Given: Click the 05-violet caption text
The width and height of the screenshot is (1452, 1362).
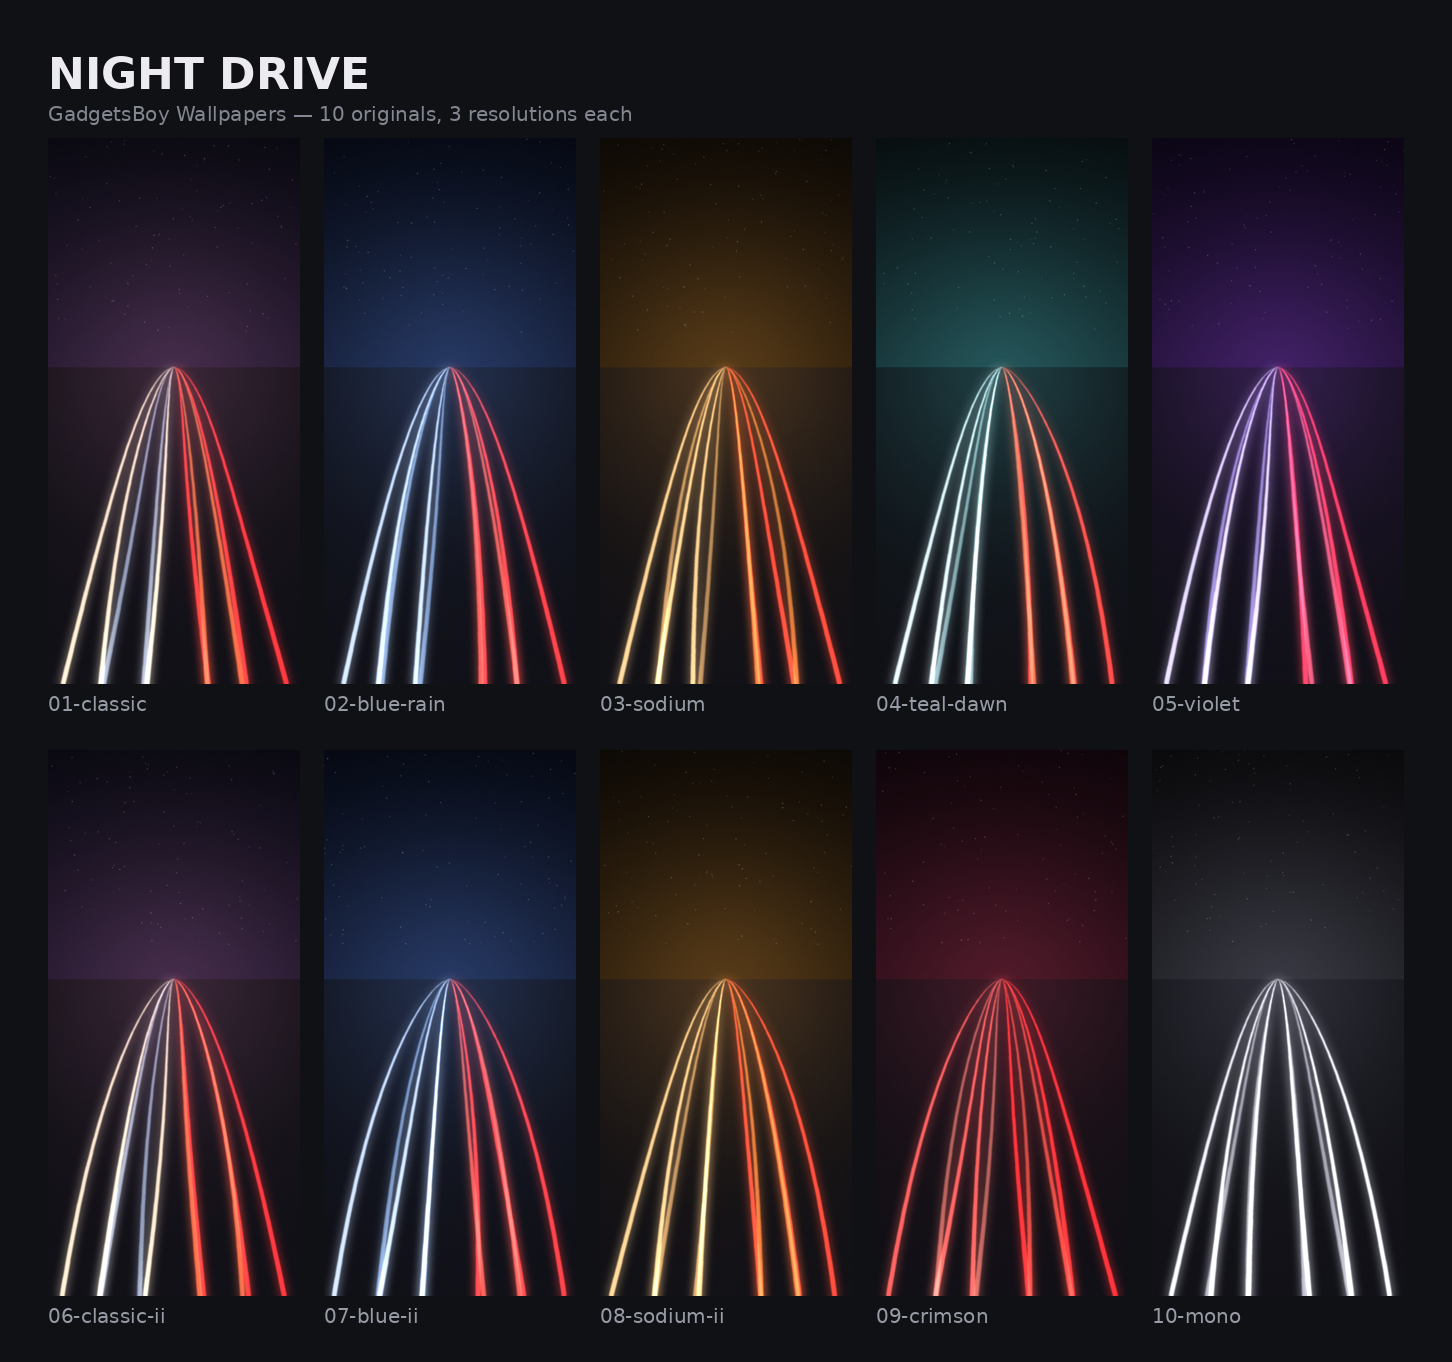Looking at the screenshot, I should (1196, 704).
